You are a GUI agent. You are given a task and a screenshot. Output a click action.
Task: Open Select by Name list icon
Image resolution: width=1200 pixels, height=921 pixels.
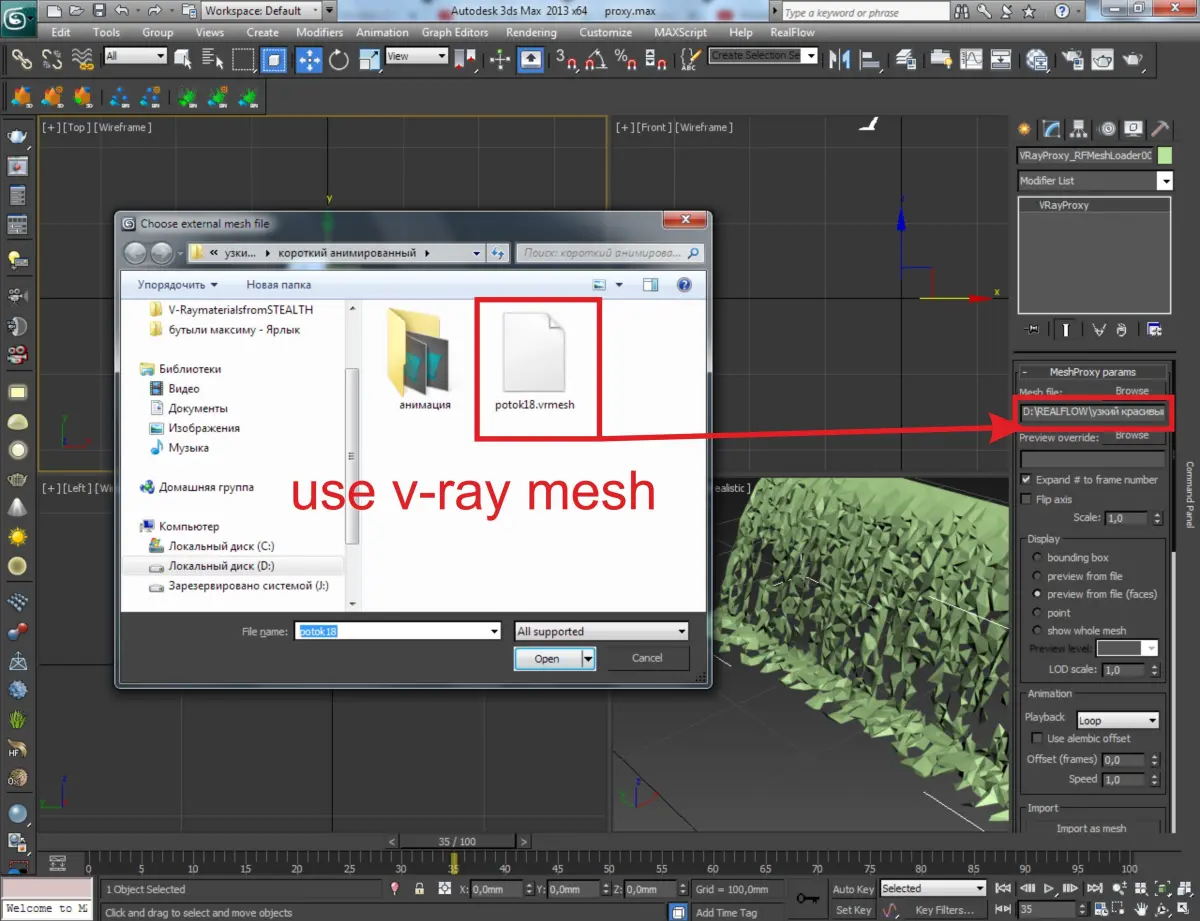[x=212, y=58]
